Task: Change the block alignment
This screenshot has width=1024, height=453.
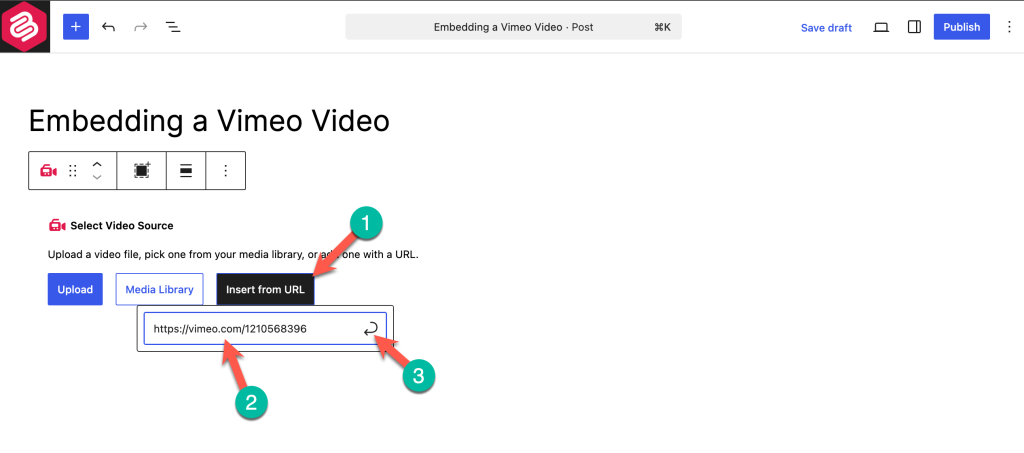Action: tap(186, 171)
